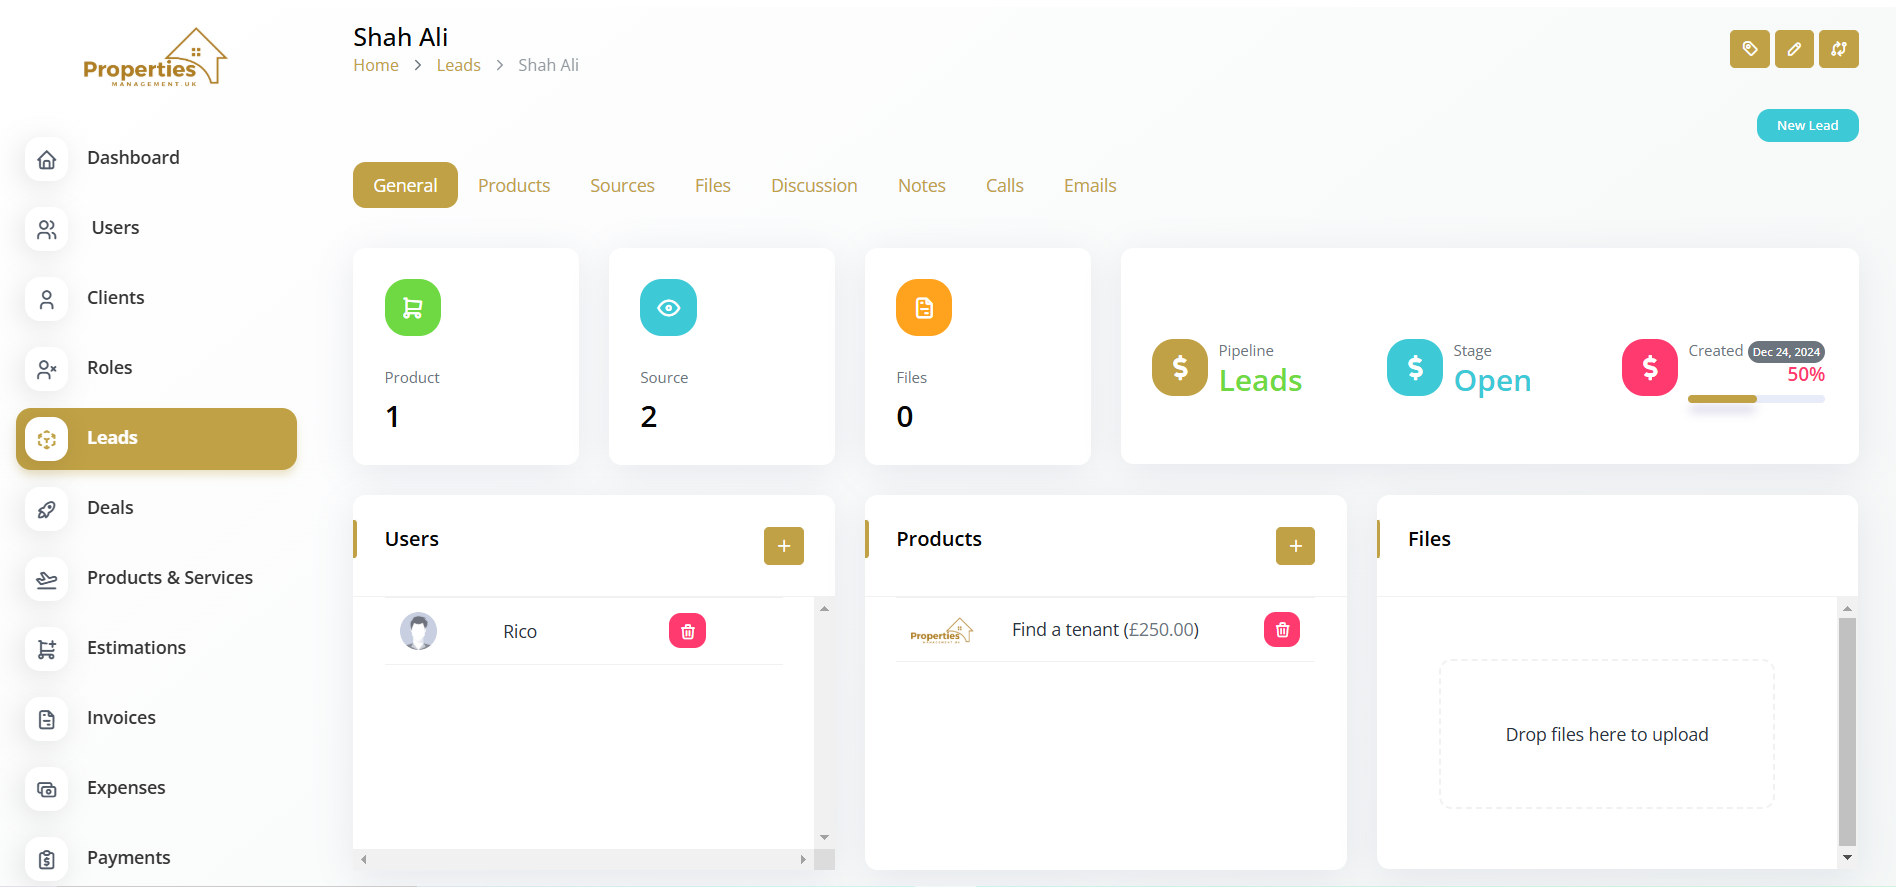Click the teal Source eye icon

pos(668,308)
